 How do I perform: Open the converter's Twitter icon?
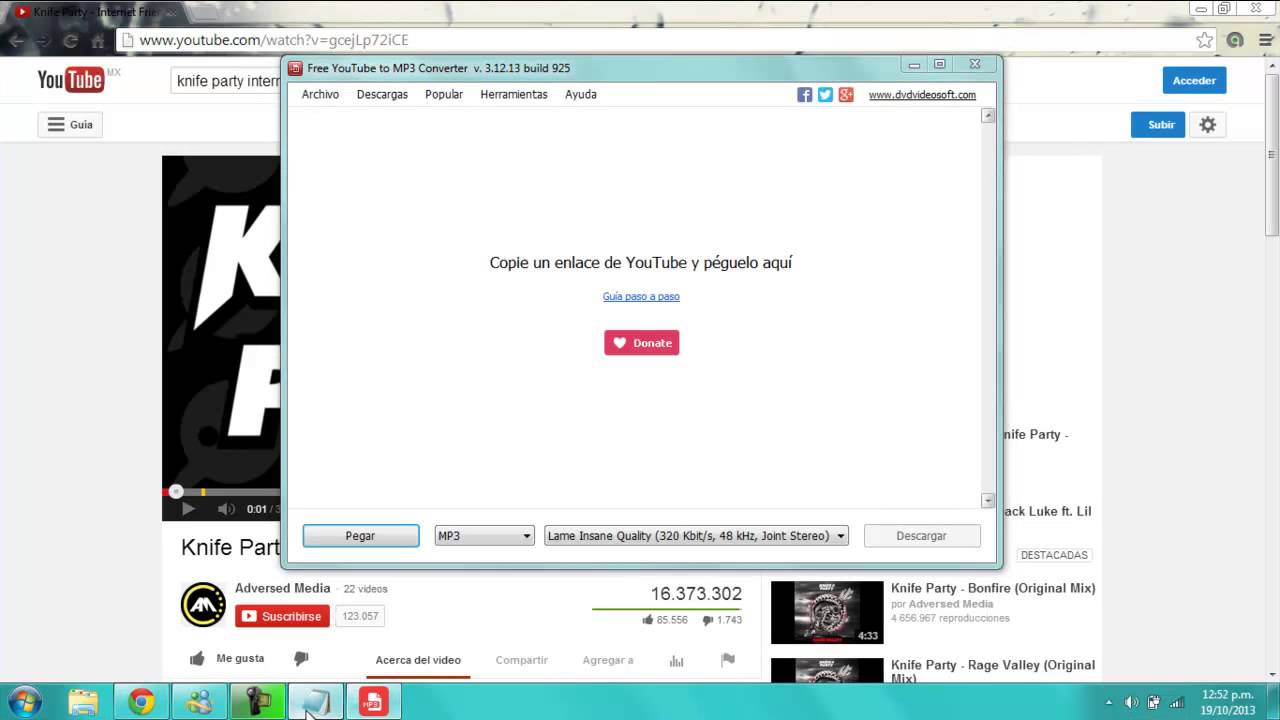[825, 95]
